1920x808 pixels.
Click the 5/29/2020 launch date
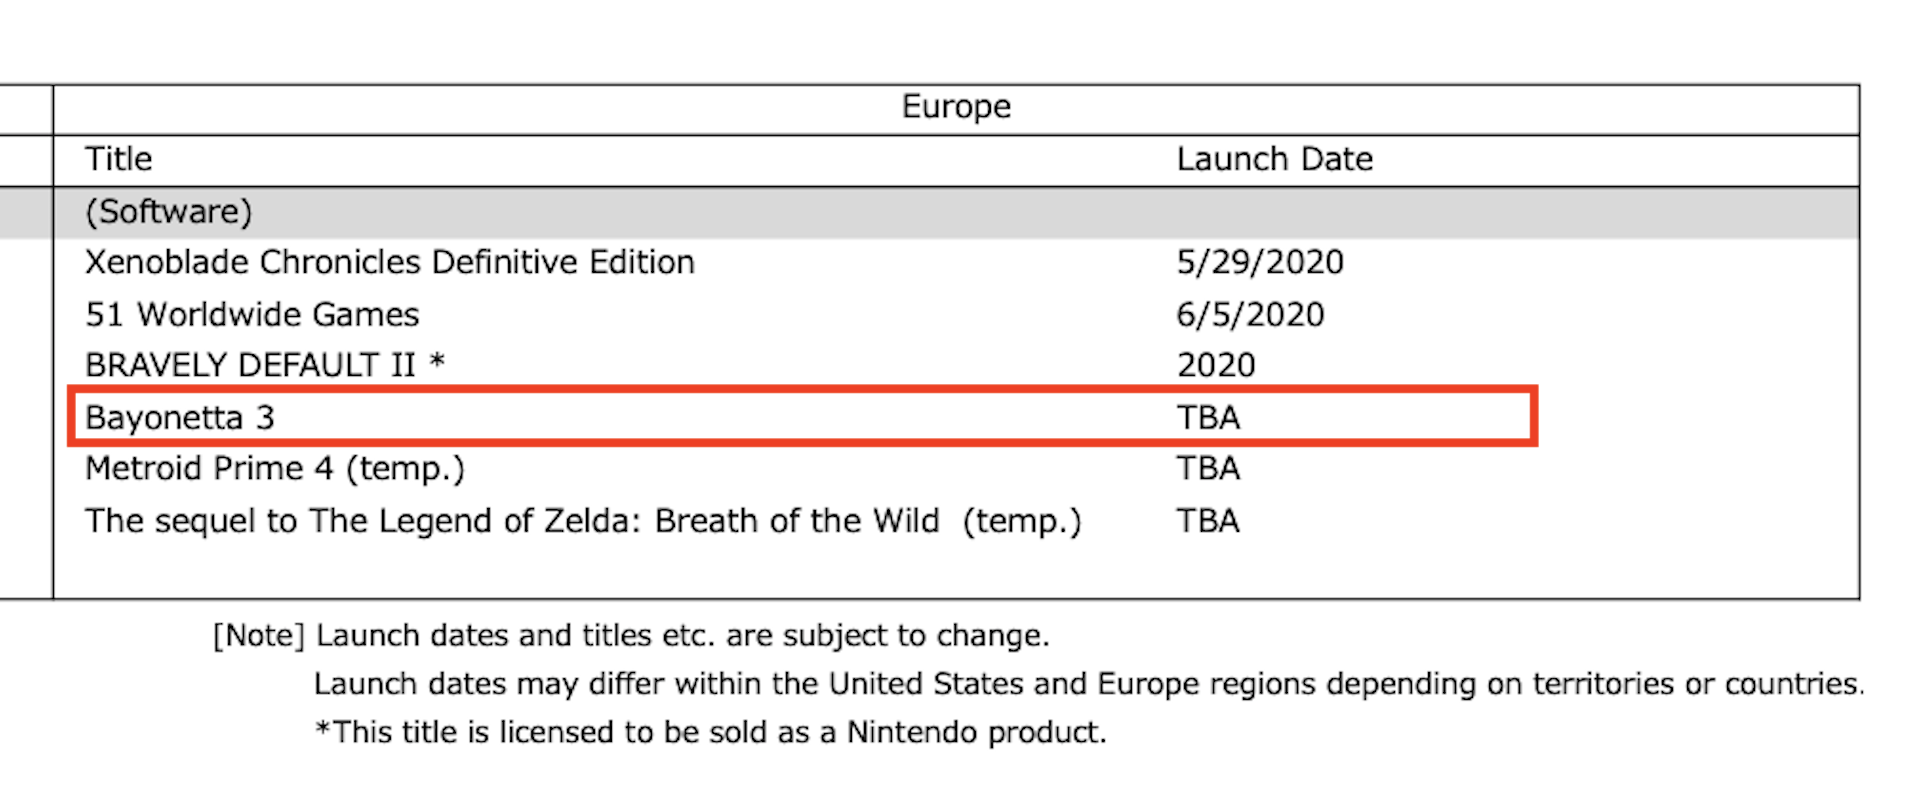1260,262
